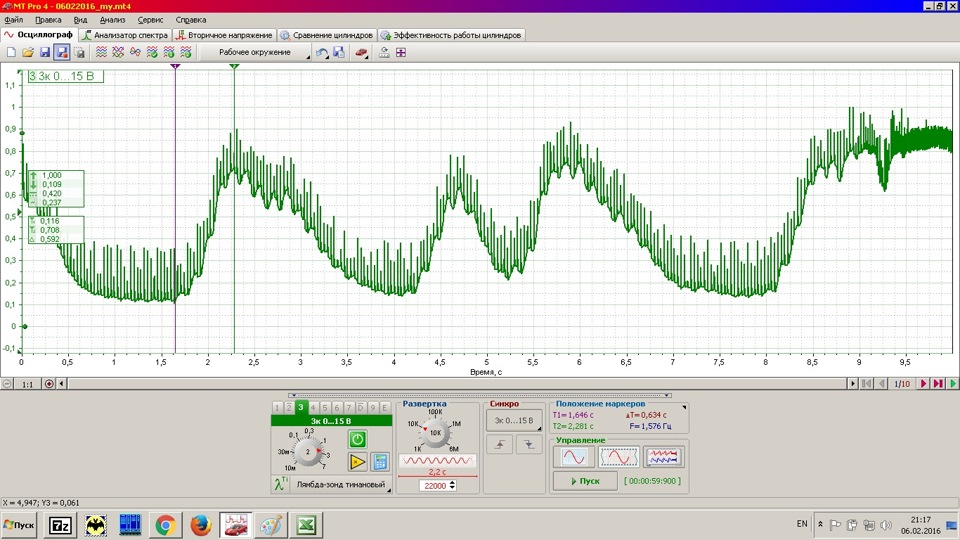Switch to Вторичное напряжение tab
The image size is (960, 540).
click(x=224, y=35)
